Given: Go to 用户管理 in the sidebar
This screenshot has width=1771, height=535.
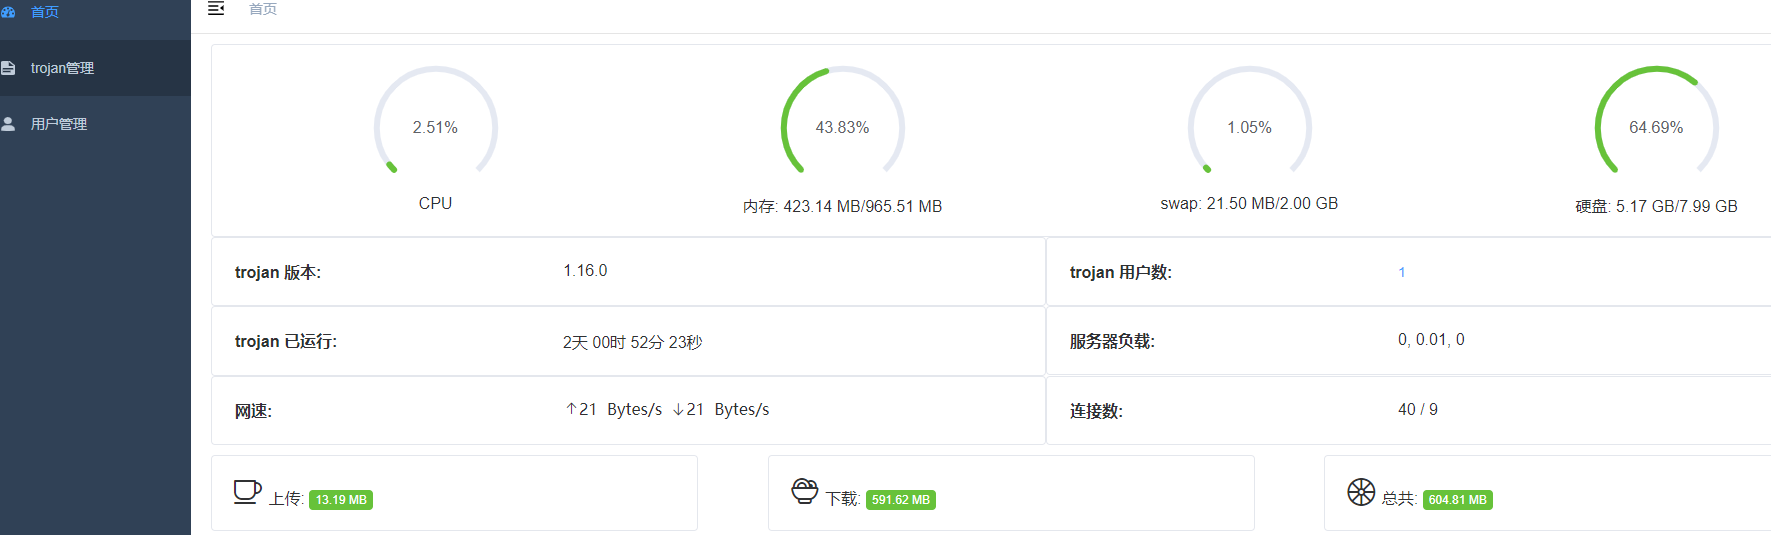Looking at the screenshot, I should 59,124.
